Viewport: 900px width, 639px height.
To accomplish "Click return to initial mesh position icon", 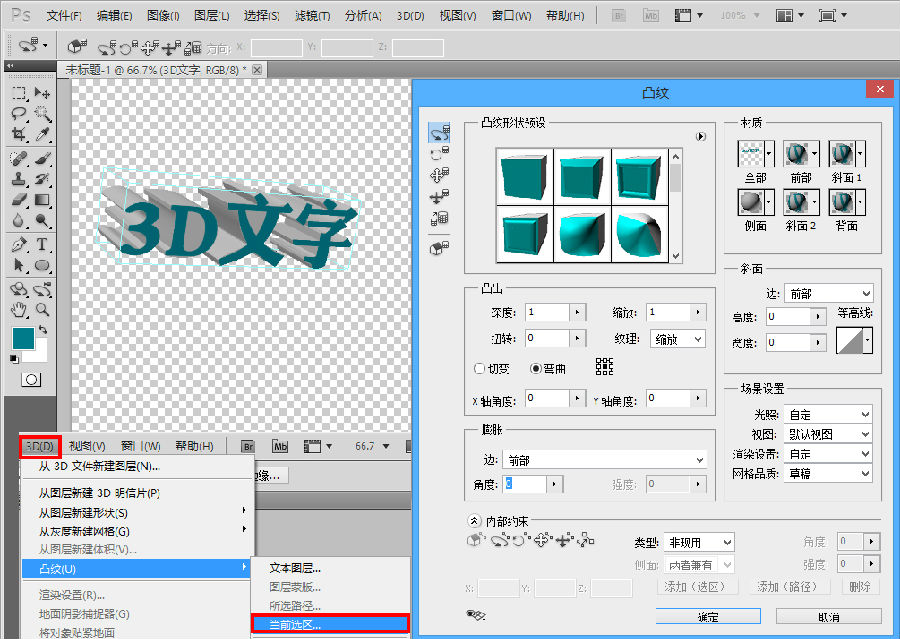I will tap(440, 247).
